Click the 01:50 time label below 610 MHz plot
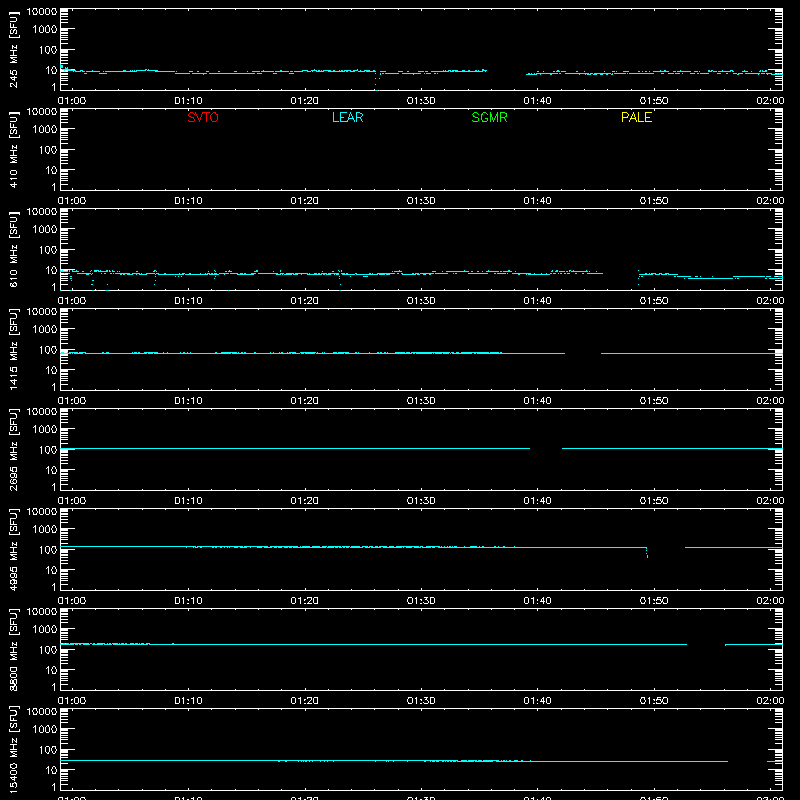Image resolution: width=800 pixels, height=800 pixels. (x=654, y=301)
